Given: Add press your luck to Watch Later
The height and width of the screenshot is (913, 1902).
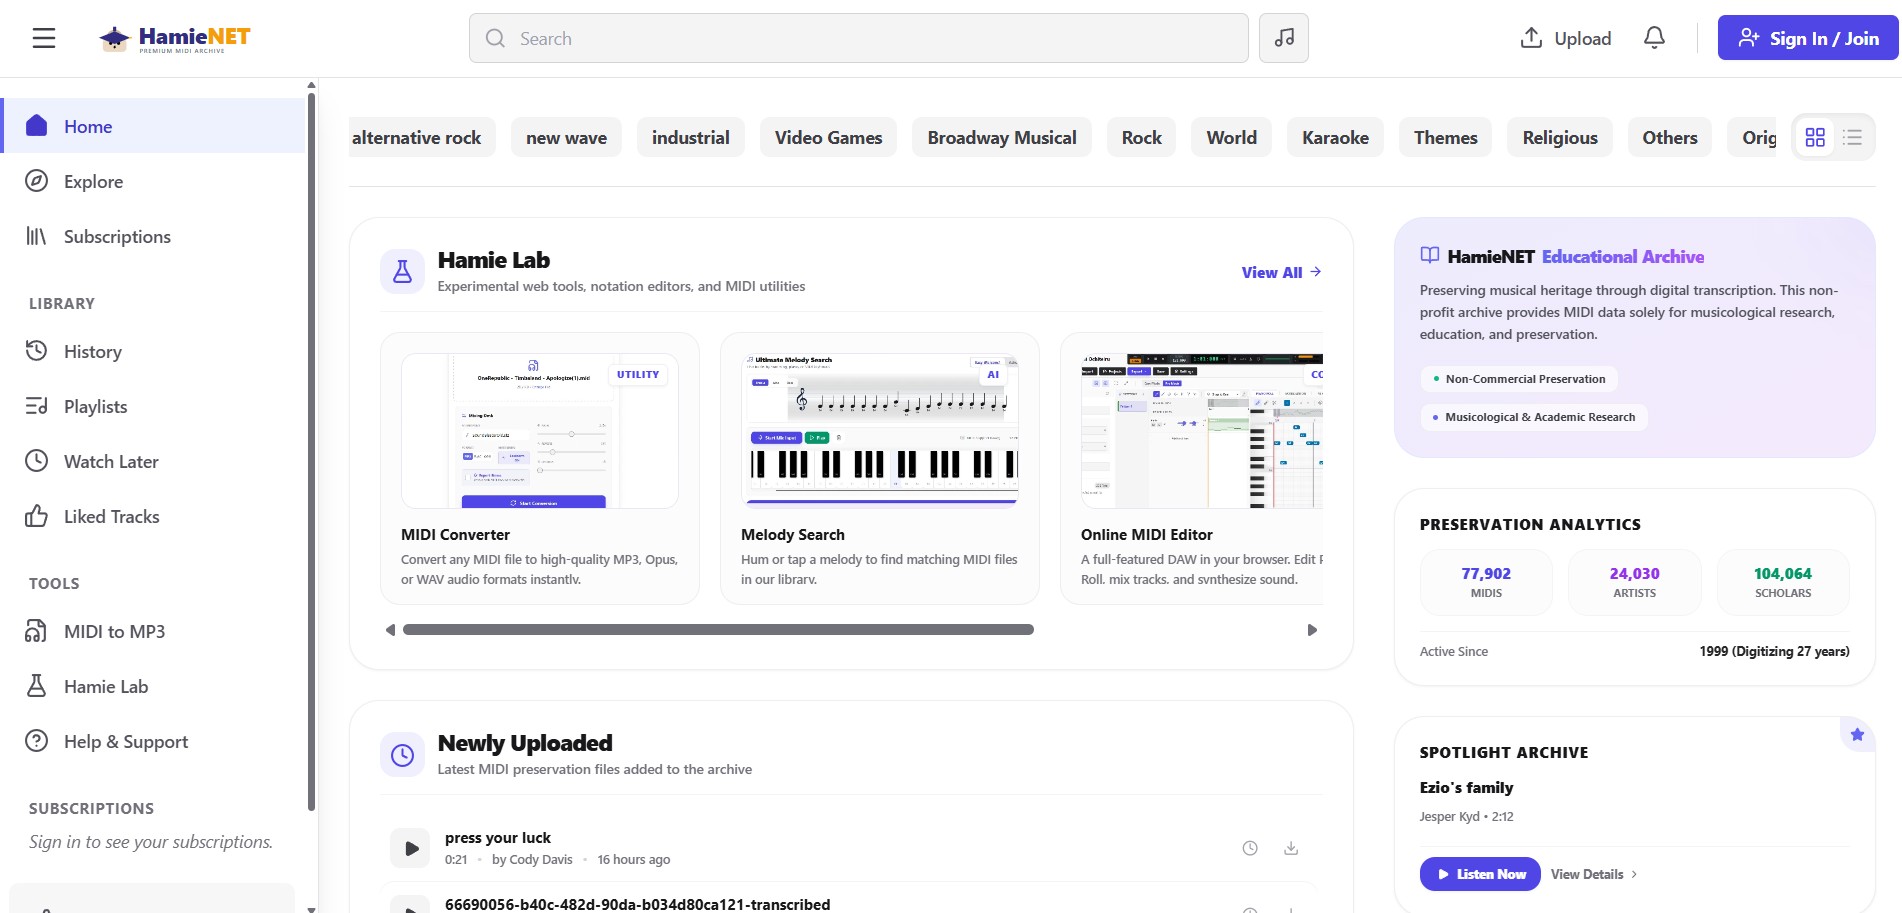Looking at the screenshot, I should tap(1250, 848).
